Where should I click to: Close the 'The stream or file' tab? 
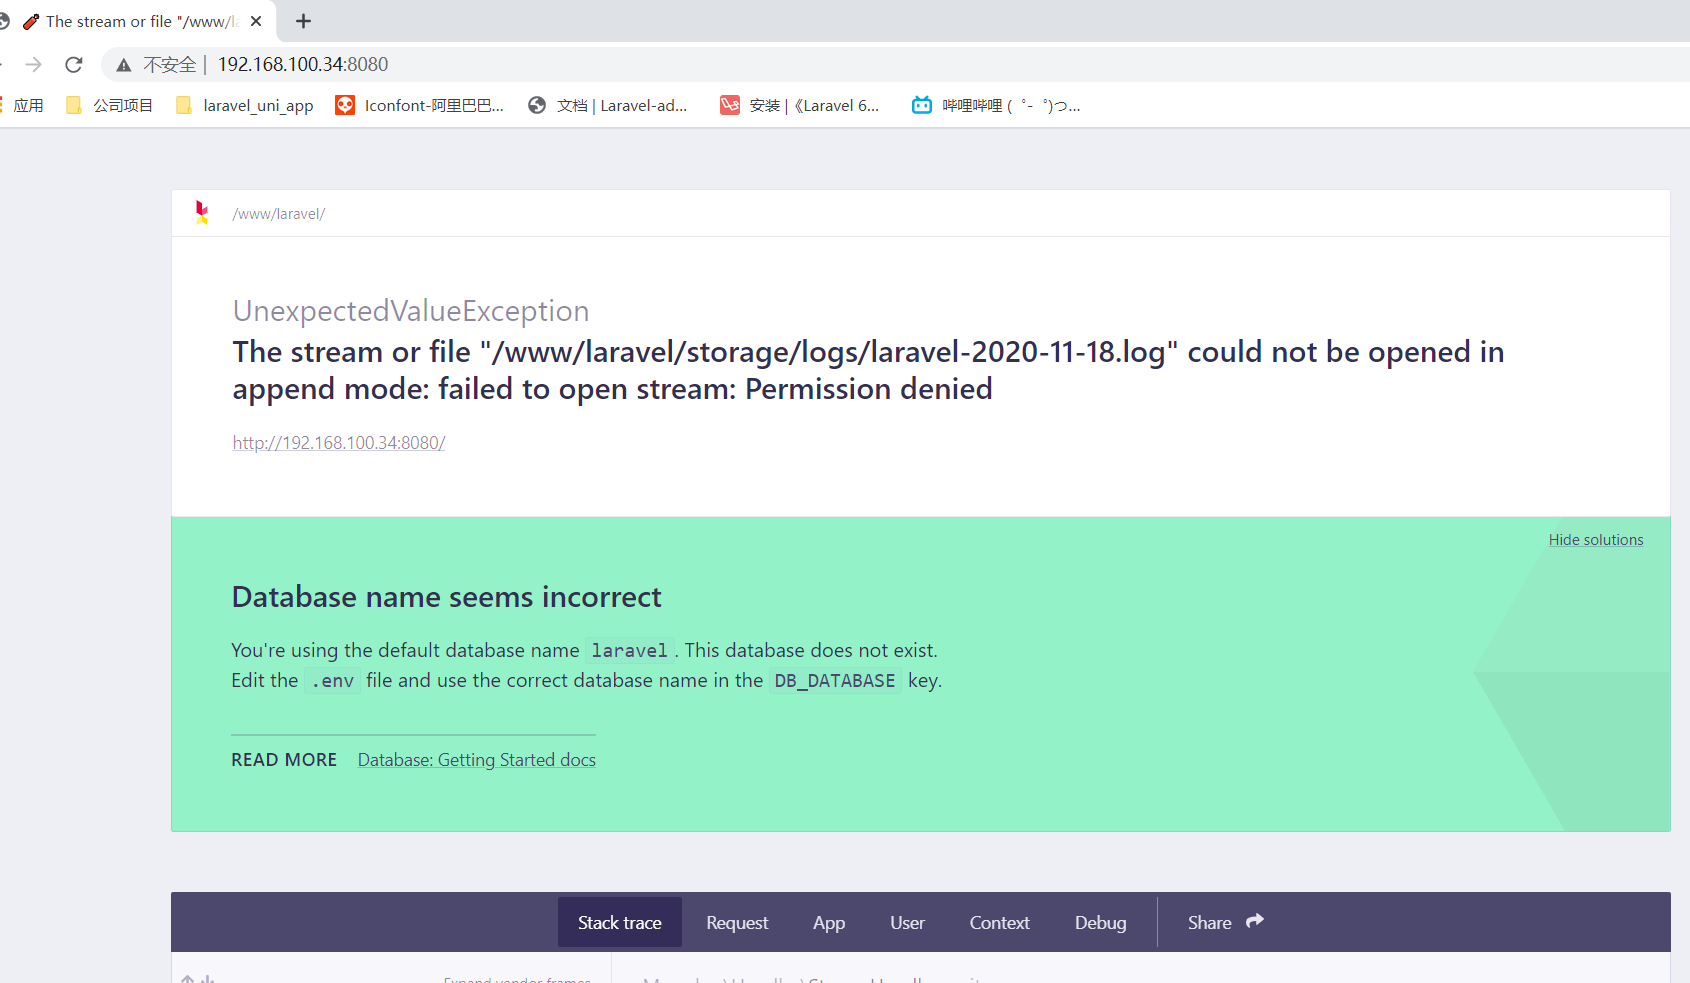click(x=256, y=21)
